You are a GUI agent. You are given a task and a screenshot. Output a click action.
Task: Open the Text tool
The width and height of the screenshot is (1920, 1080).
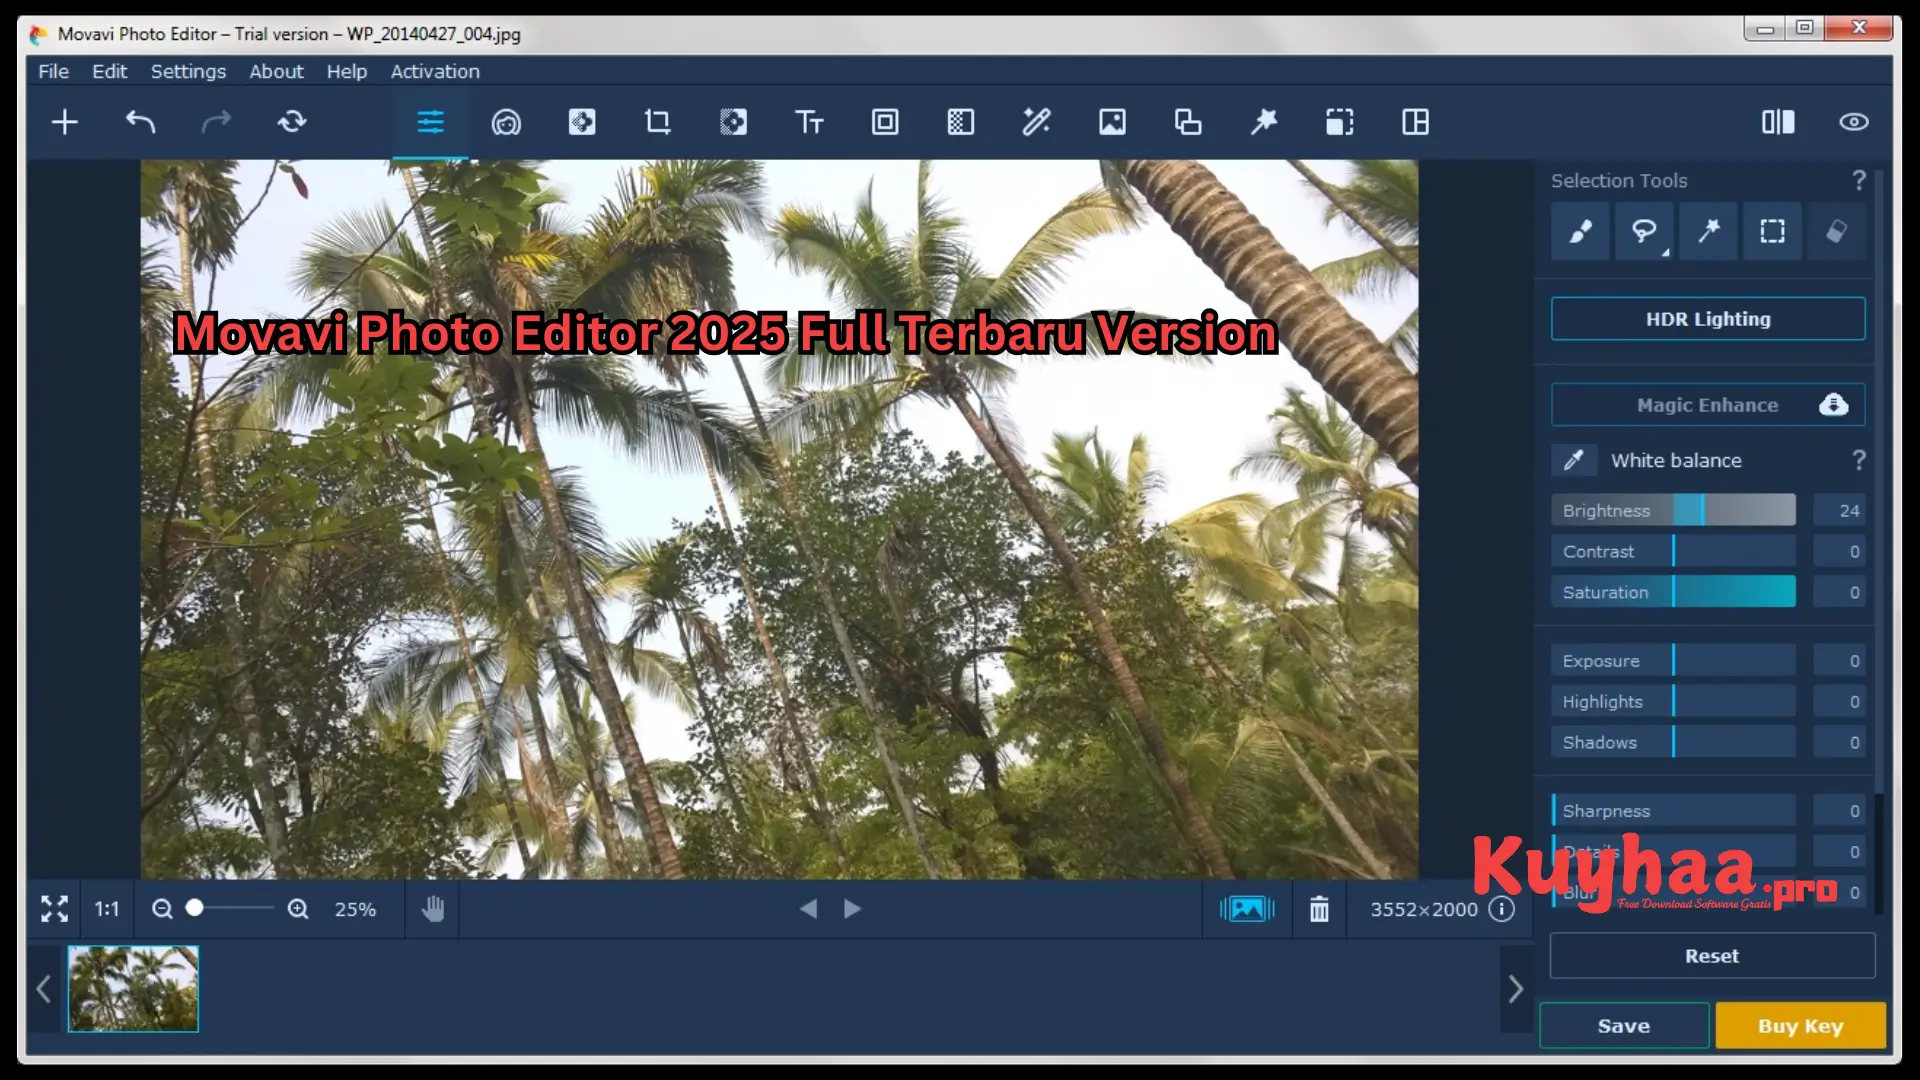click(x=809, y=122)
